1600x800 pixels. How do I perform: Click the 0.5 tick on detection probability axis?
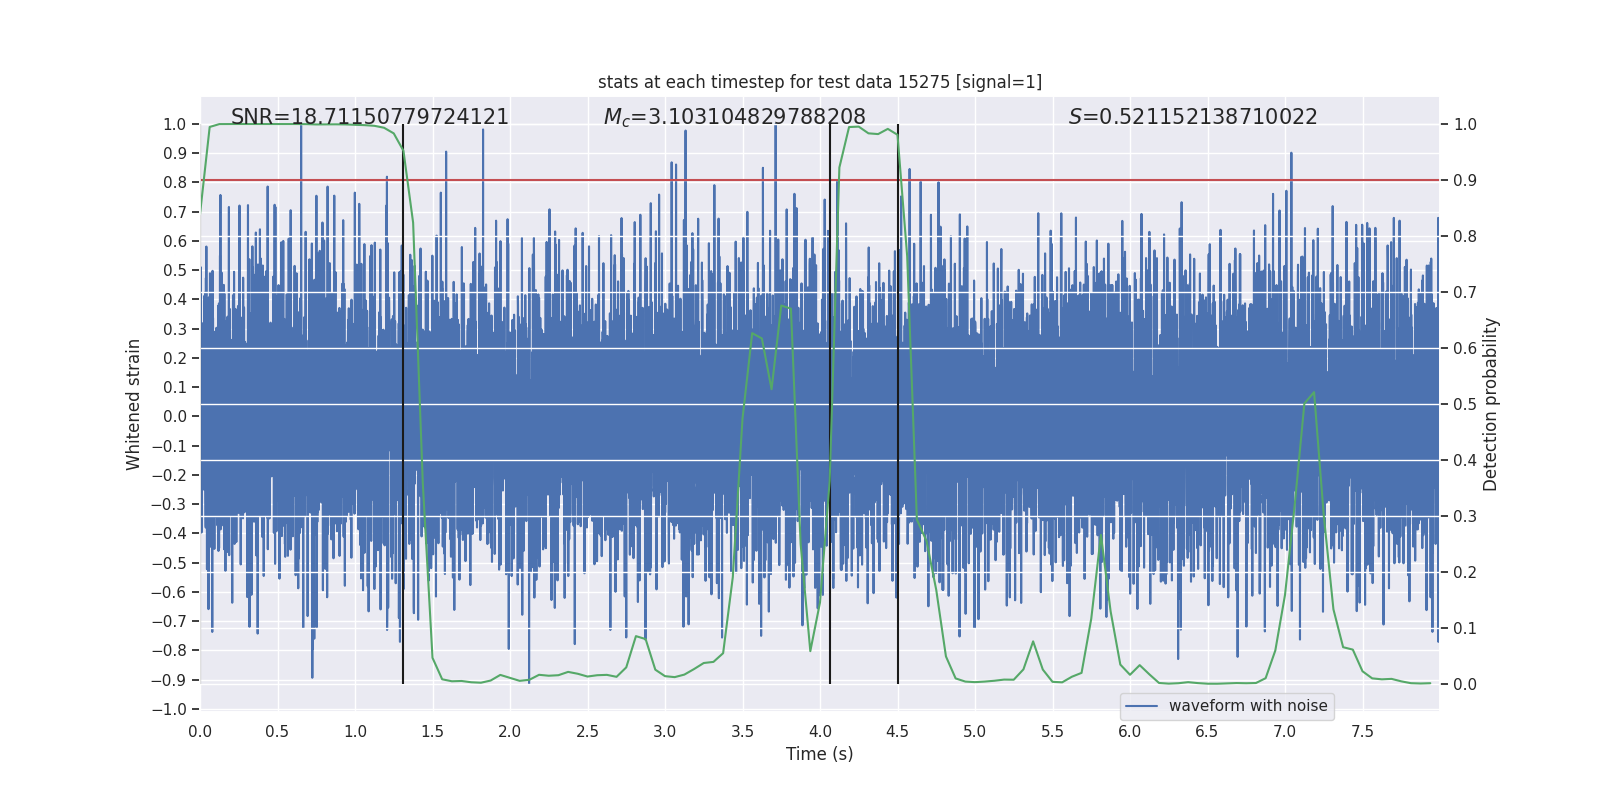pyautogui.click(x=1465, y=405)
